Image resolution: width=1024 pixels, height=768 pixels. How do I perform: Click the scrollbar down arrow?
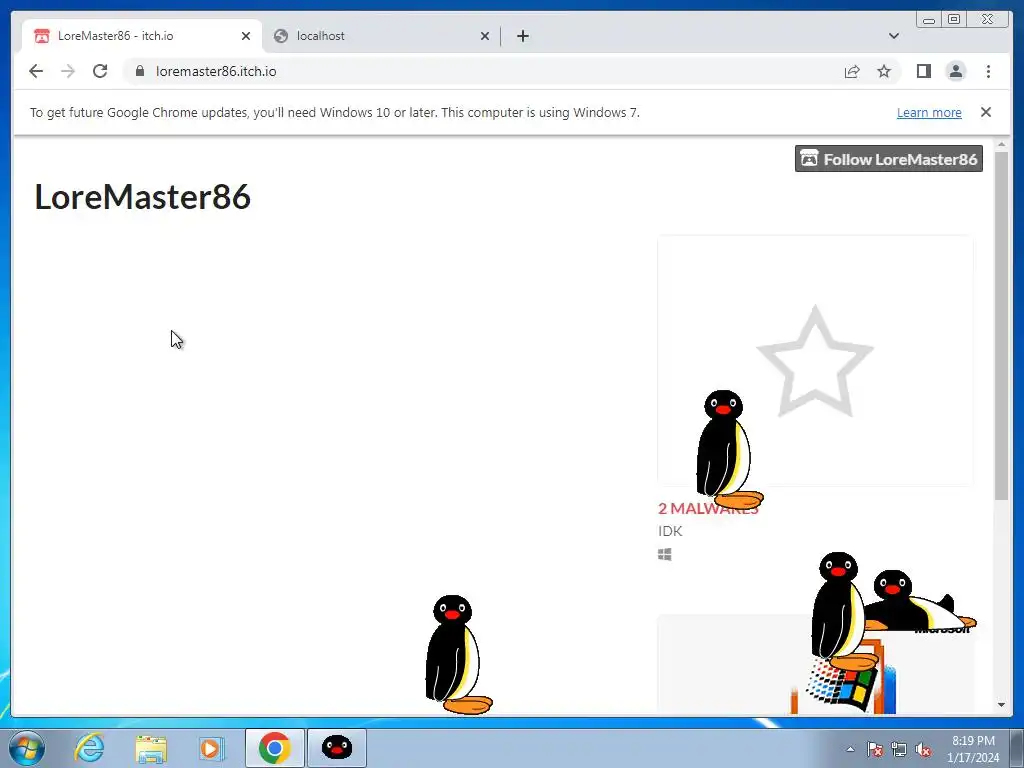[x=1001, y=705]
